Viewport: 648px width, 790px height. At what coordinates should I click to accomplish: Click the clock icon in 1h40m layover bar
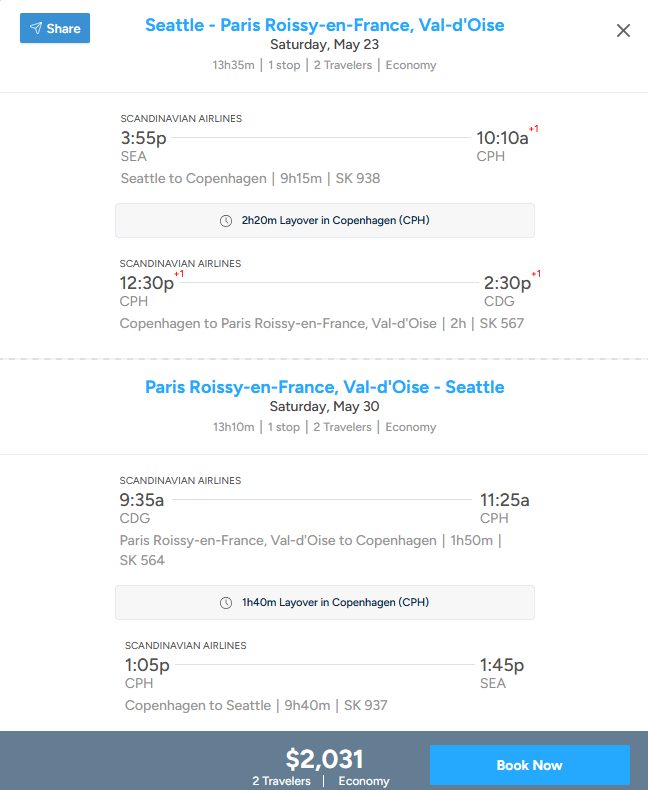[226, 603]
